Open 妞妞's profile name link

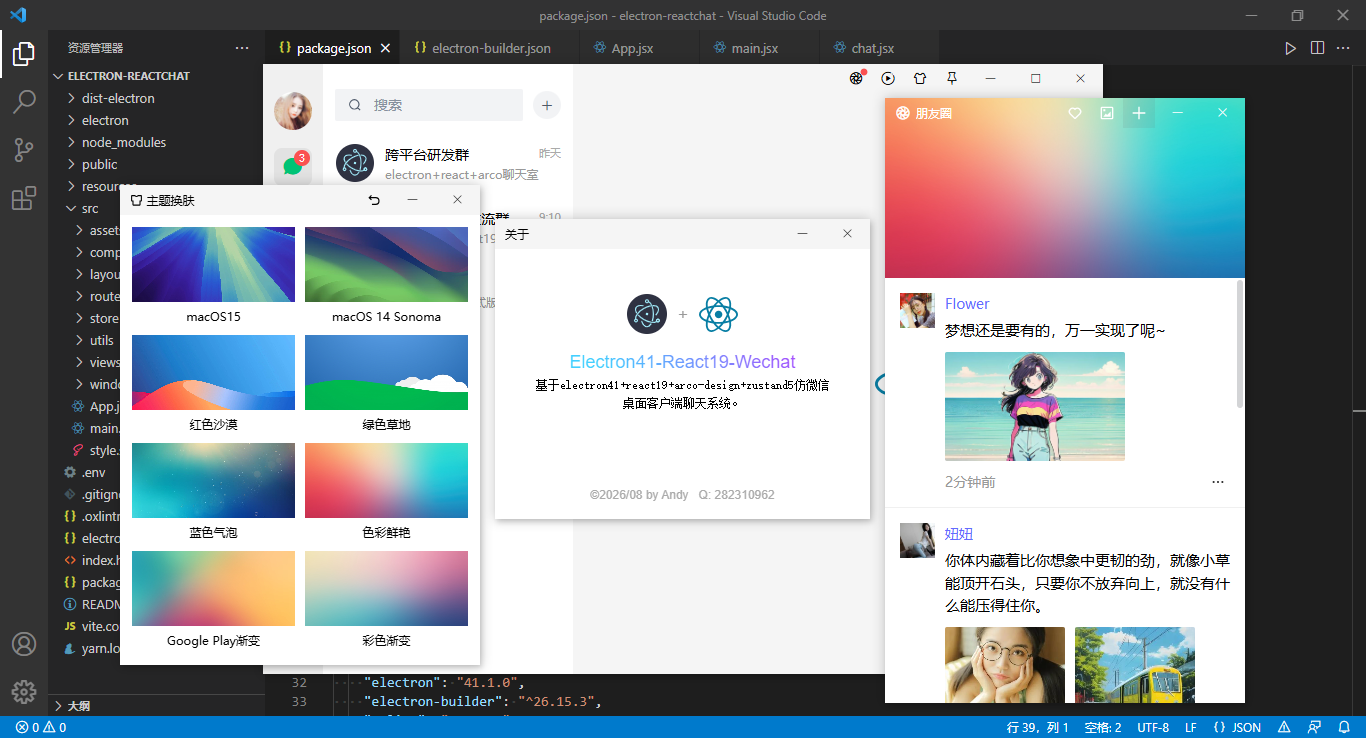pyautogui.click(x=959, y=534)
